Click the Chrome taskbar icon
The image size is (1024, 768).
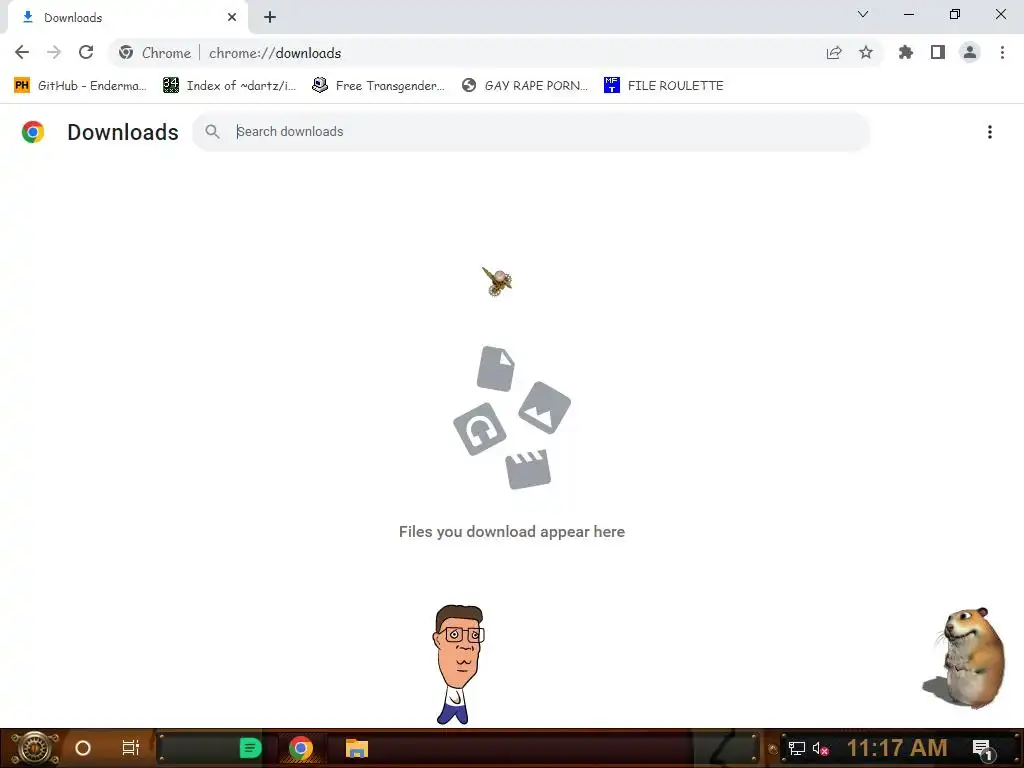[300, 748]
